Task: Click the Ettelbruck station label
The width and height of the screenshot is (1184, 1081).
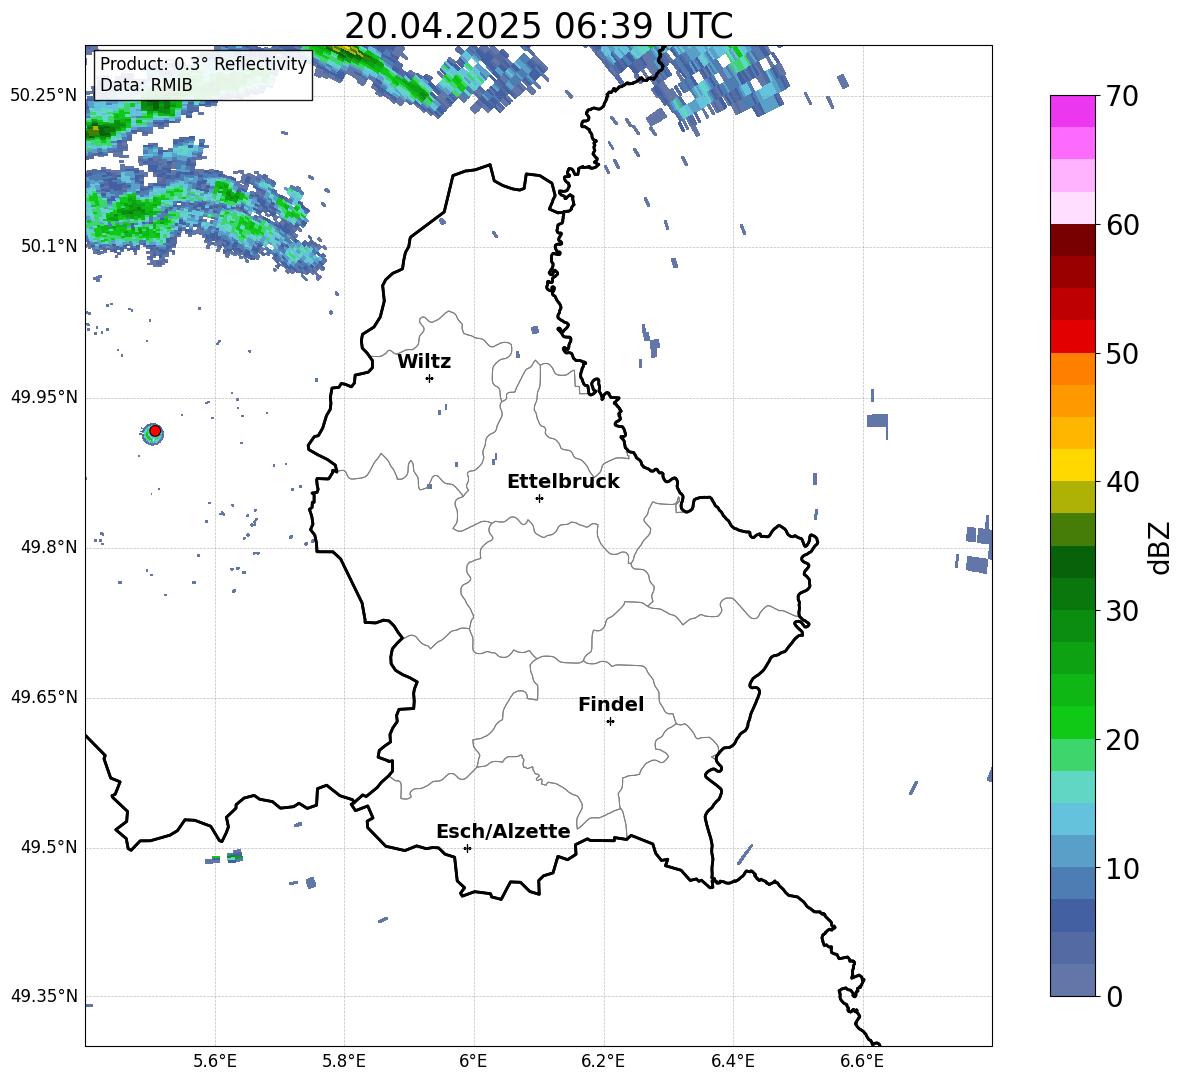Action: [x=563, y=482]
